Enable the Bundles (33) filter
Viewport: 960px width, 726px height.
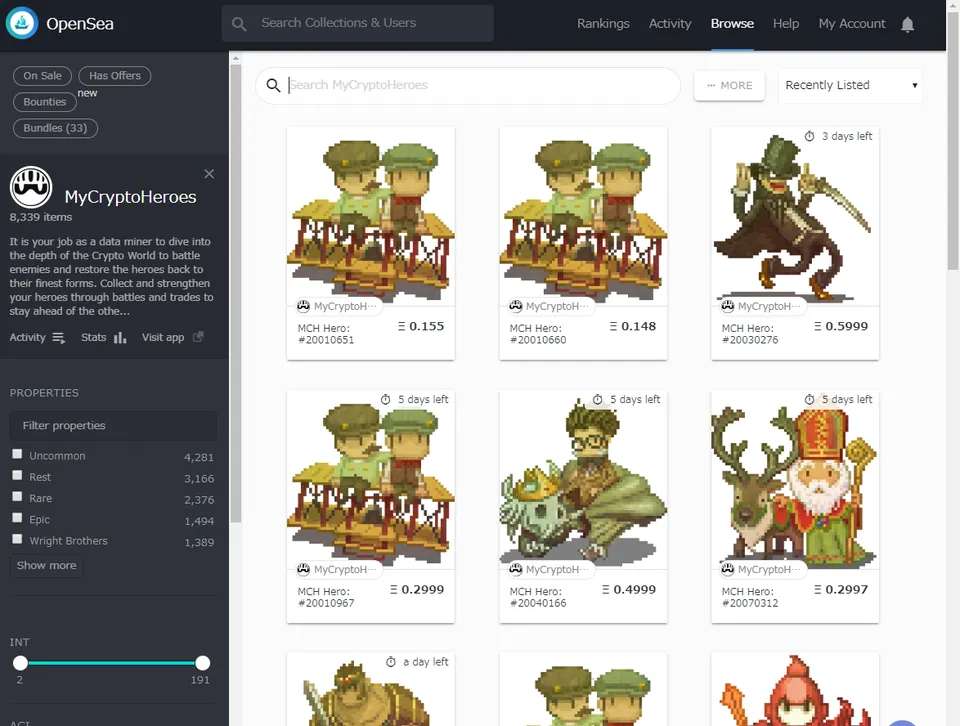tap(55, 128)
